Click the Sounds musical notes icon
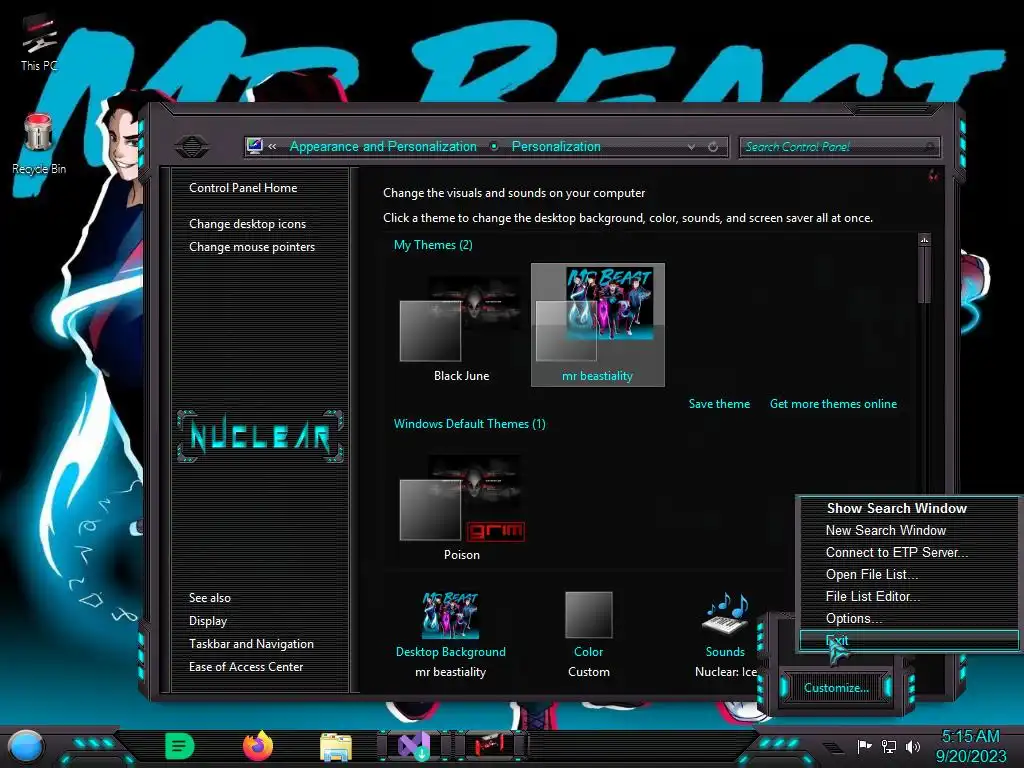1024x768 pixels. [x=726, y=614]
